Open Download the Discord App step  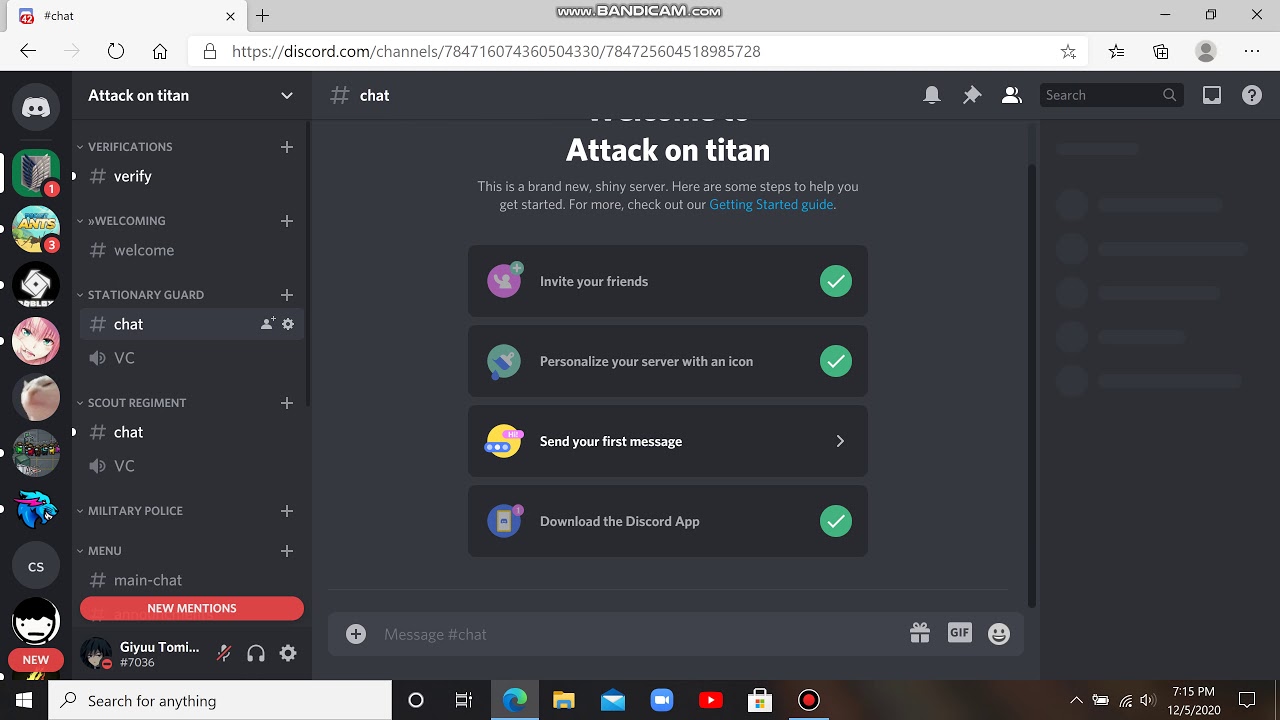[x=668, y=521]
